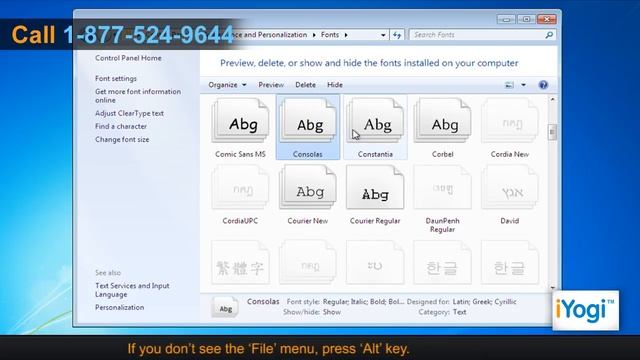
Task: Select the Cordia New font icon
Action: click(x=510, y=121)
